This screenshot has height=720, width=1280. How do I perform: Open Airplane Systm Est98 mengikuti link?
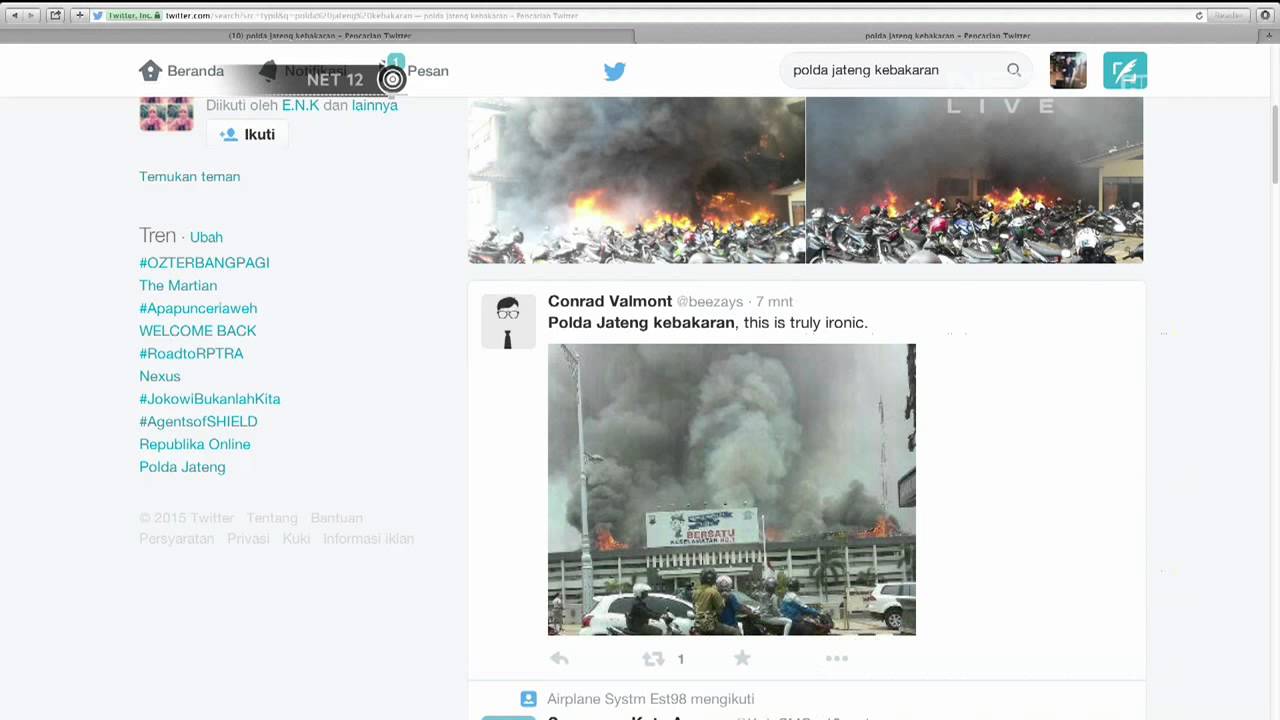click(x=651, y=699)
